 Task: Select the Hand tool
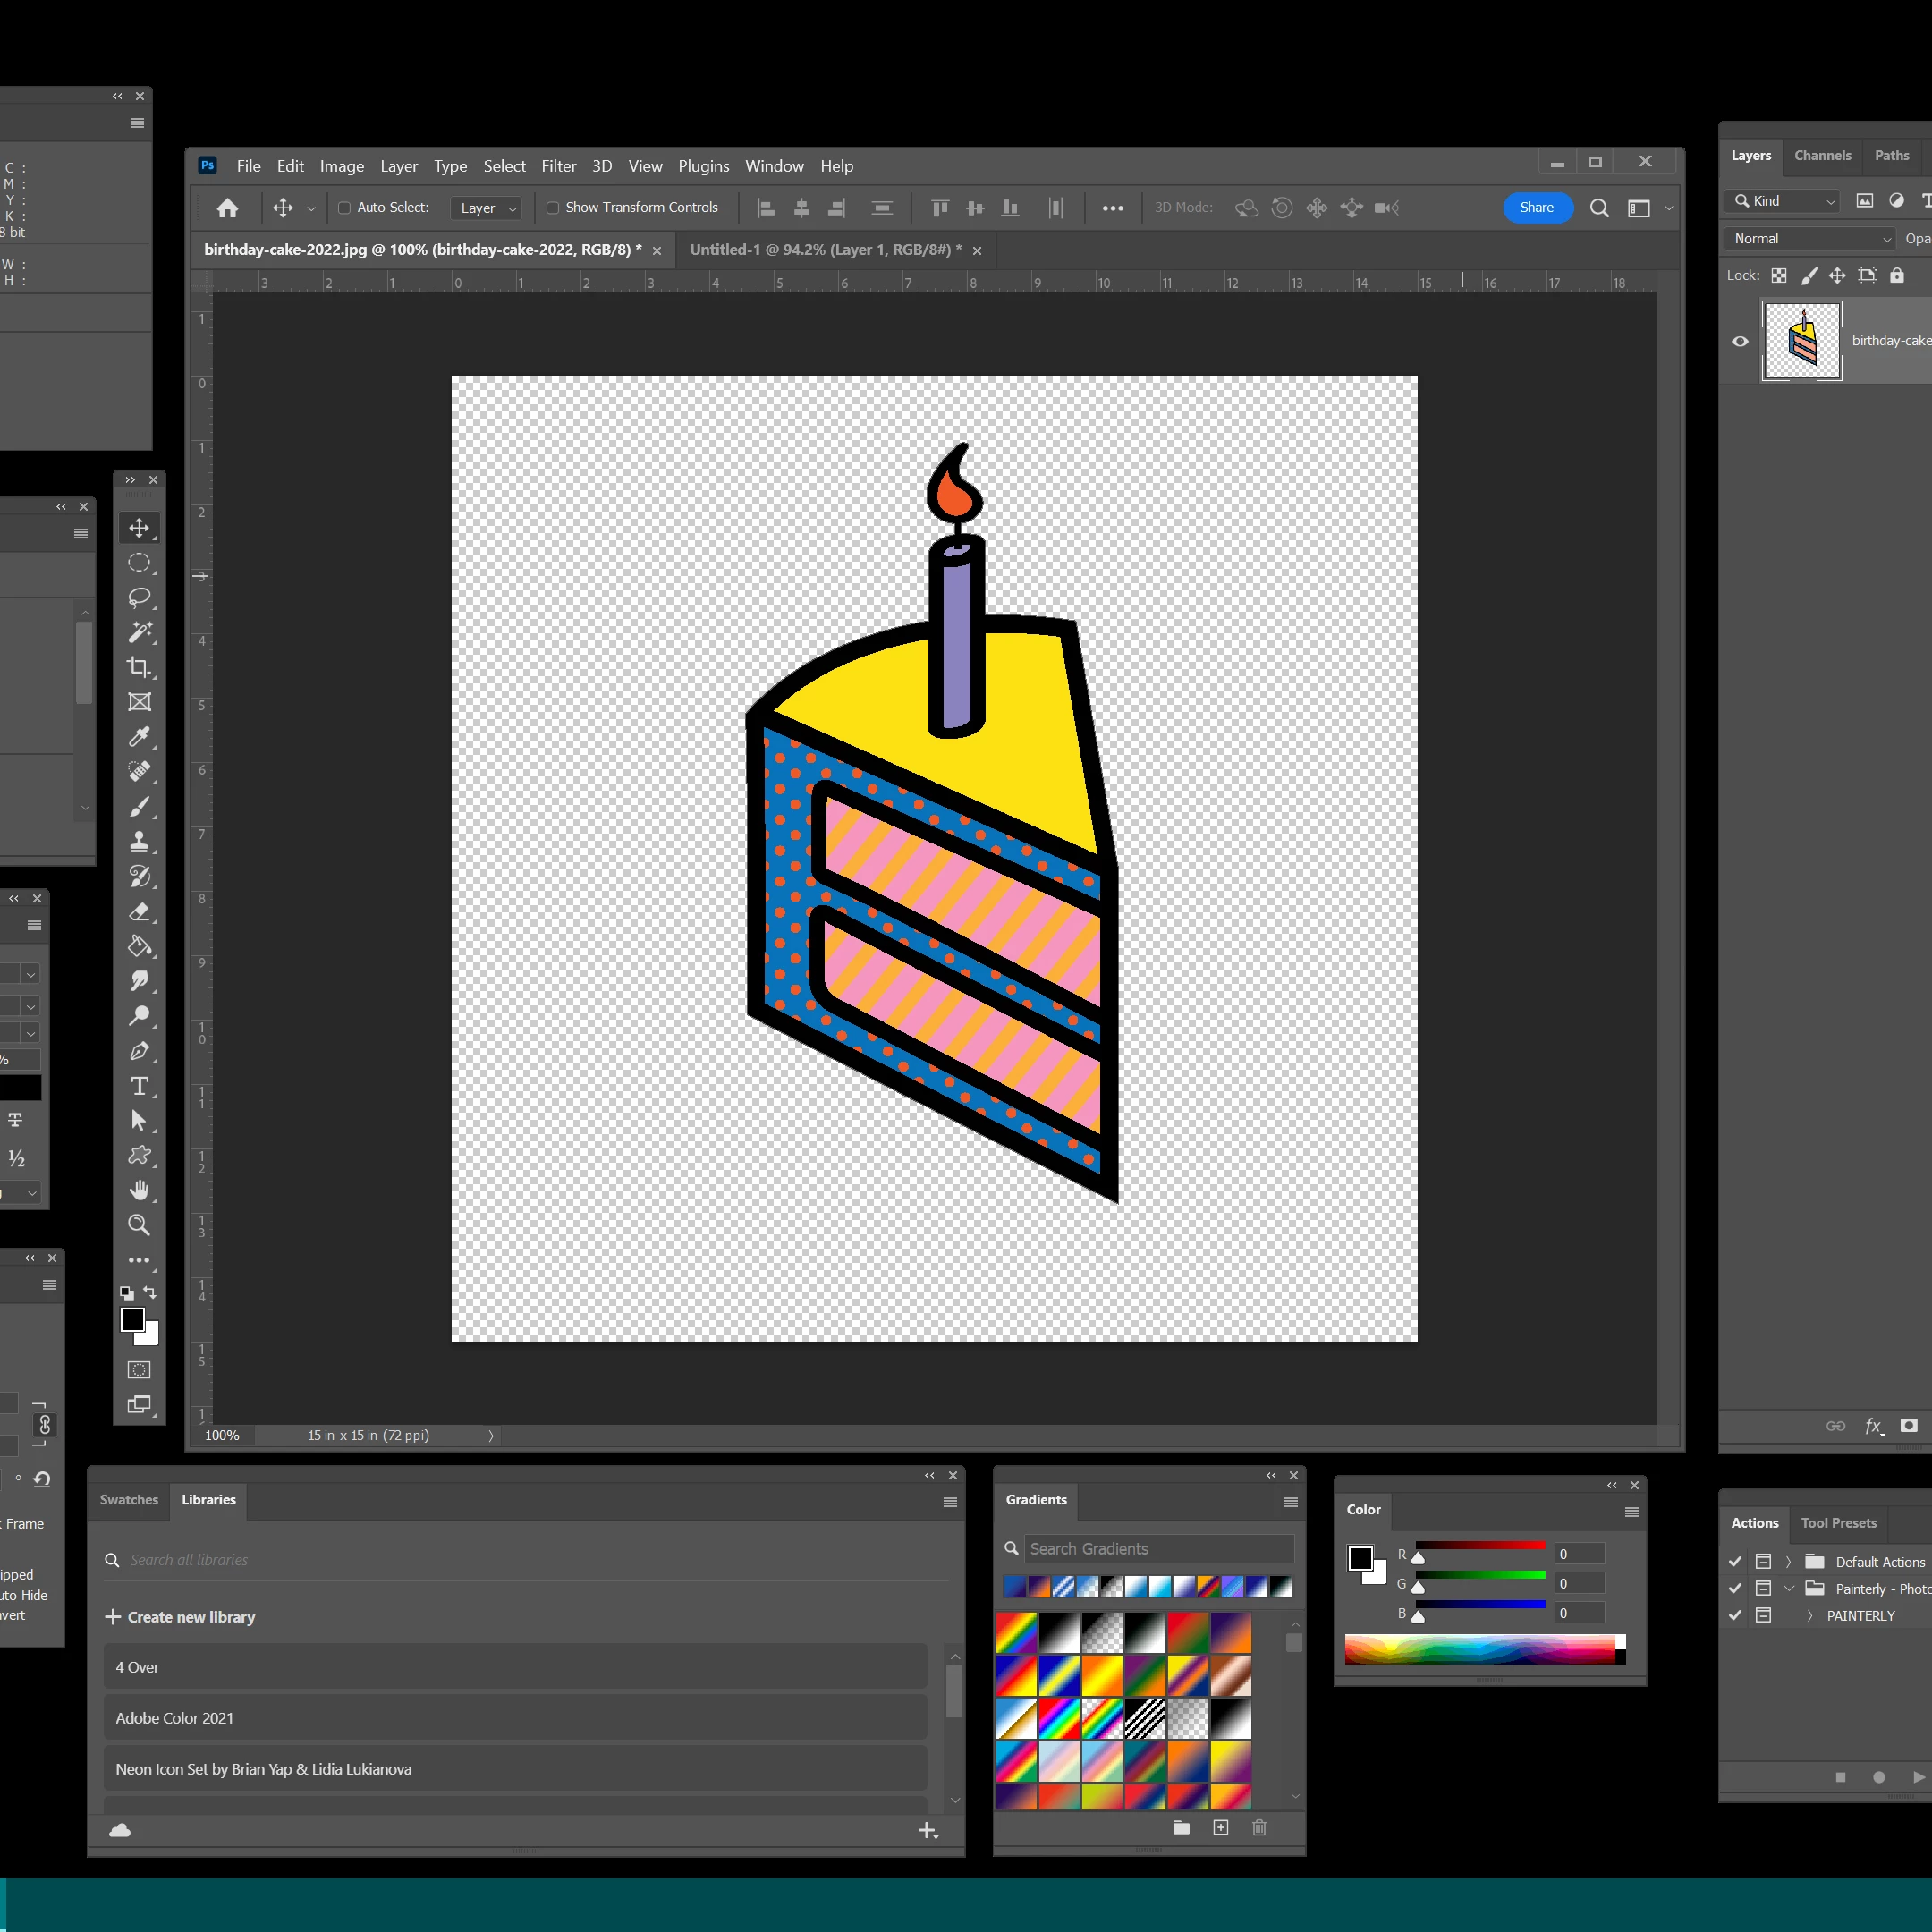click(139, 1190)
